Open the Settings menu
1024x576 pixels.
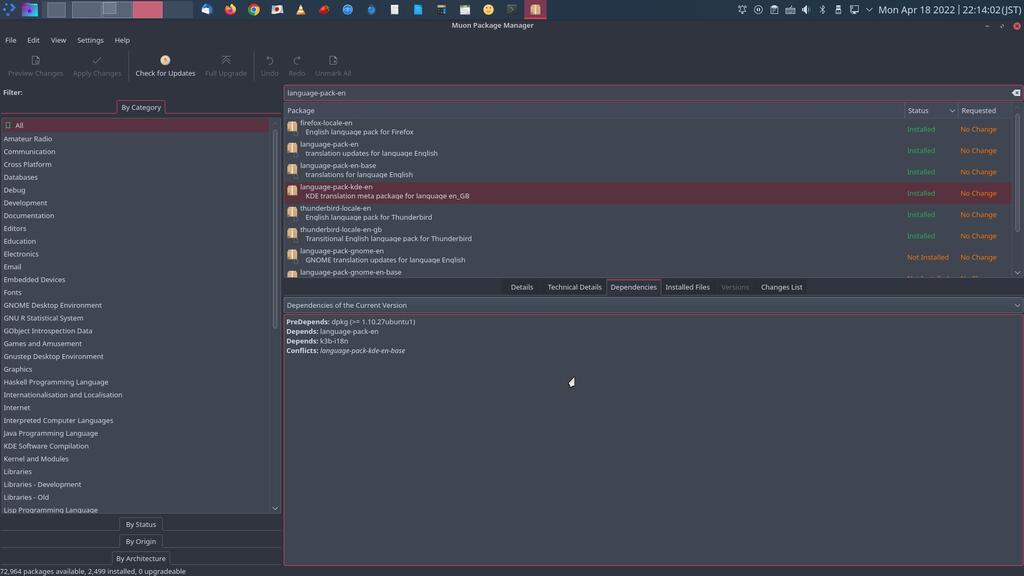pos(90,40)
